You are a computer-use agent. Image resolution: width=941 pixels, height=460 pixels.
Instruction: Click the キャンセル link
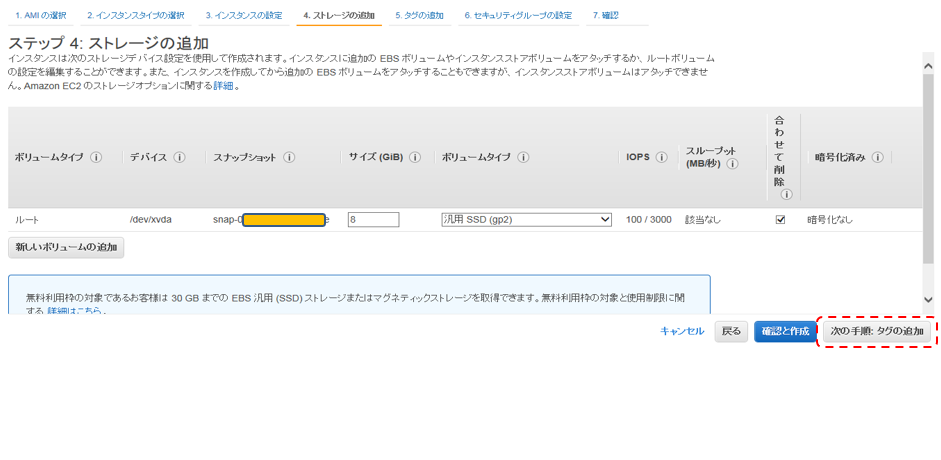coord(682,331)
